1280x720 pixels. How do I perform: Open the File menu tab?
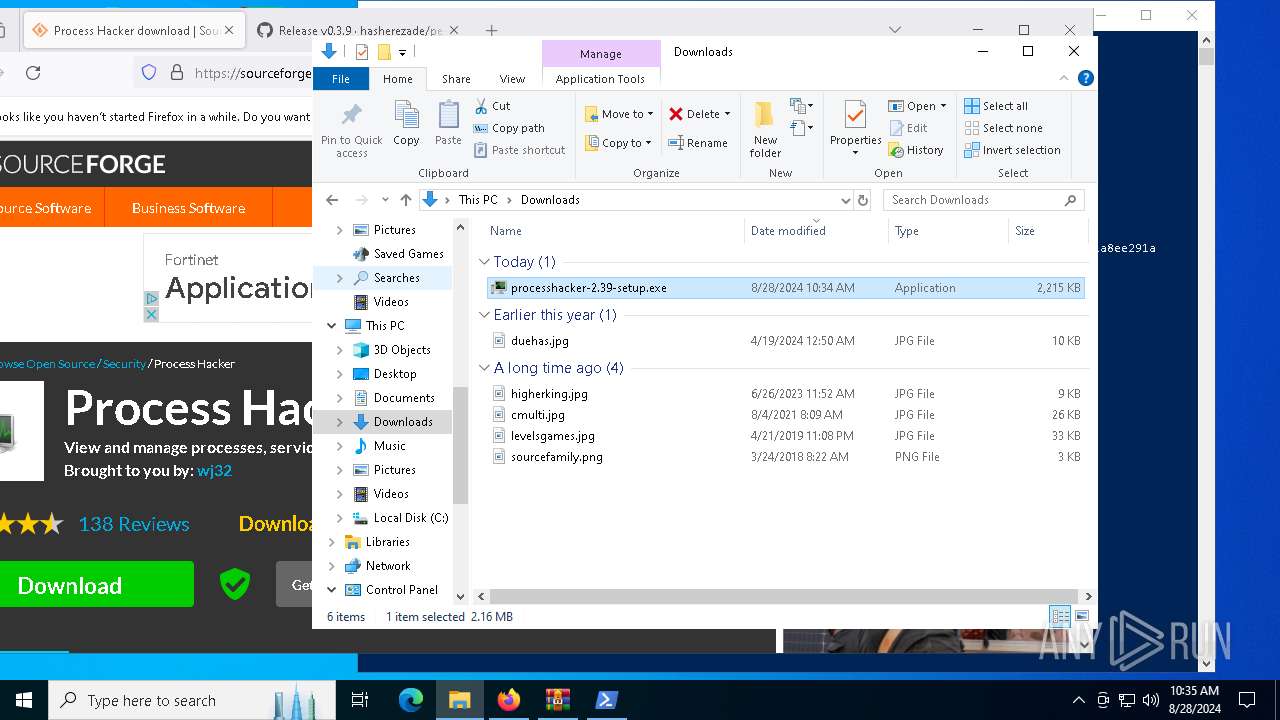[341, 79]
